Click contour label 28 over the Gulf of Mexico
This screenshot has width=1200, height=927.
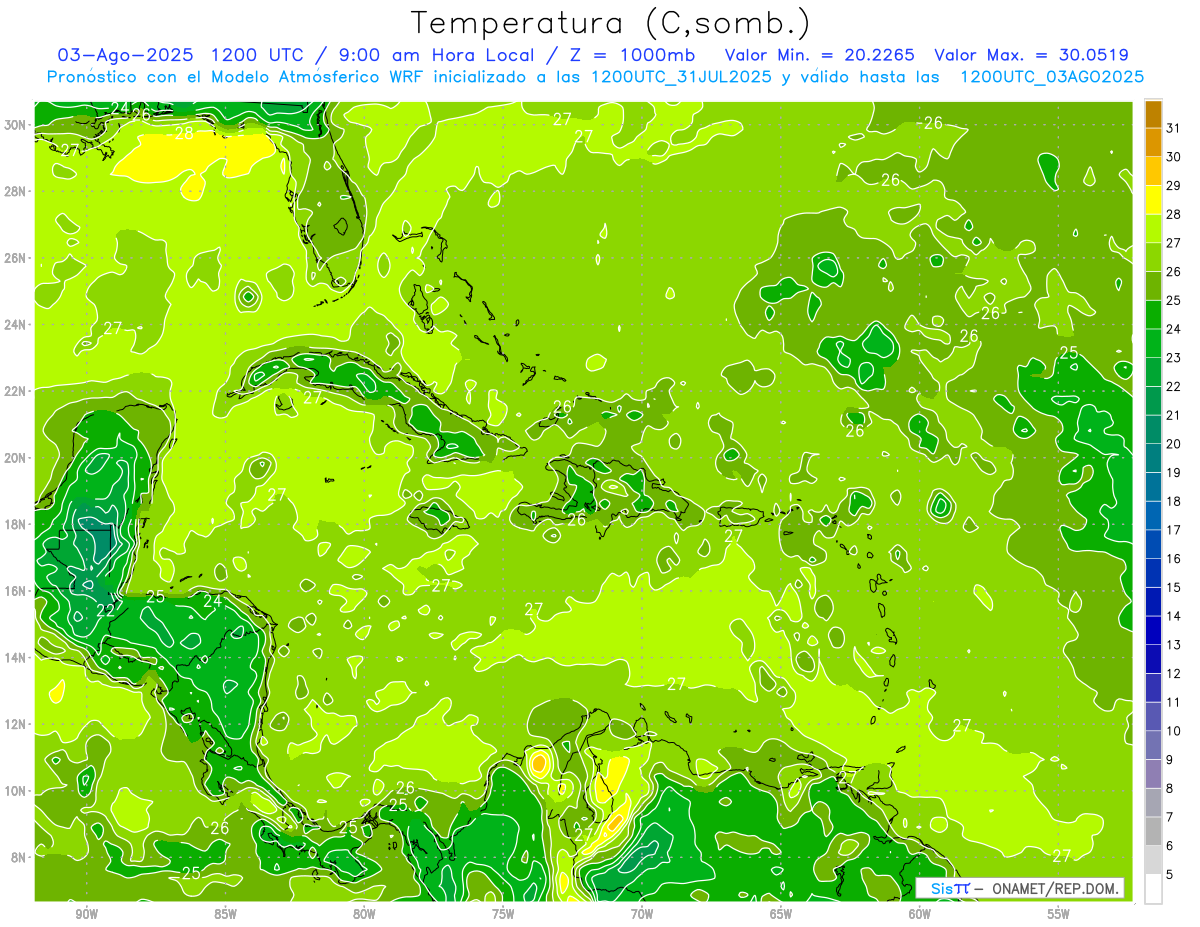[184, 132]
